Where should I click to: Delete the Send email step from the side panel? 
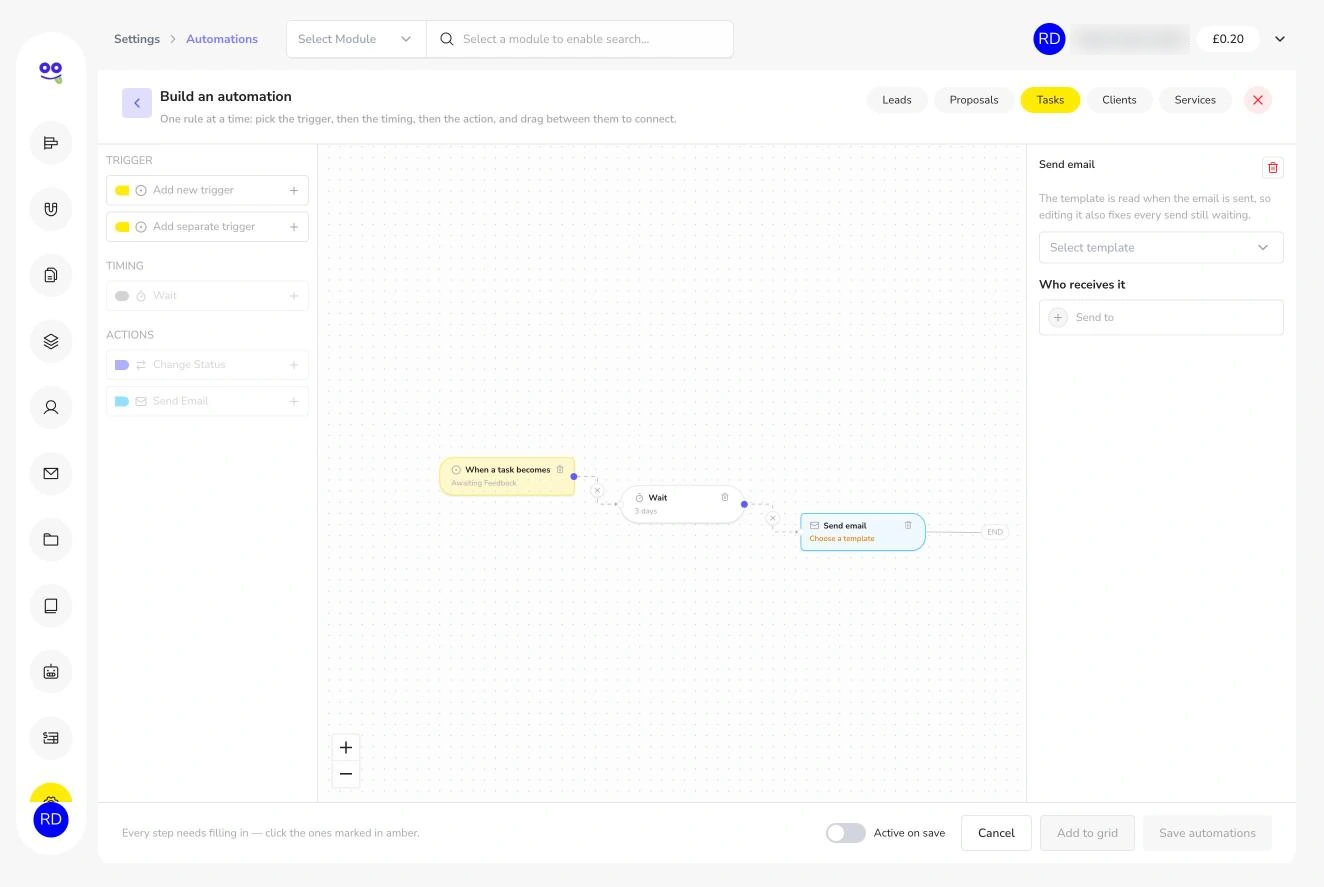coord(1272,168)
